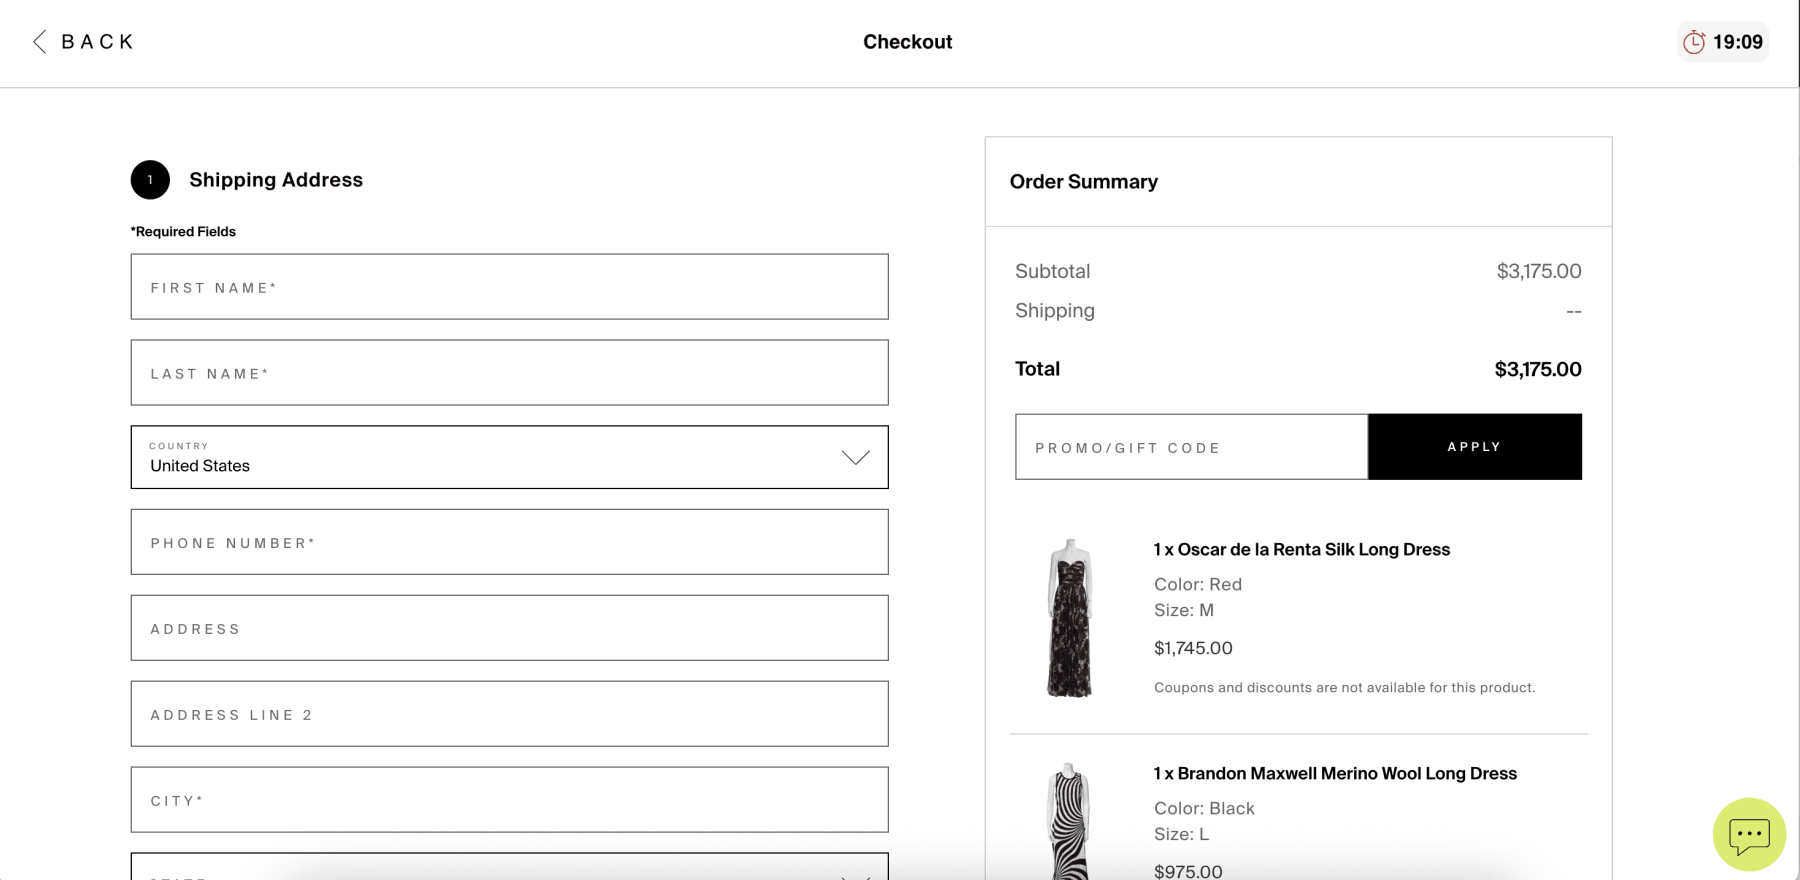Open the Brandon Maxwell dress thumbnail
Image resolution: width=1800 pixels, height=880 pixels.
[x=1069, y=822]
